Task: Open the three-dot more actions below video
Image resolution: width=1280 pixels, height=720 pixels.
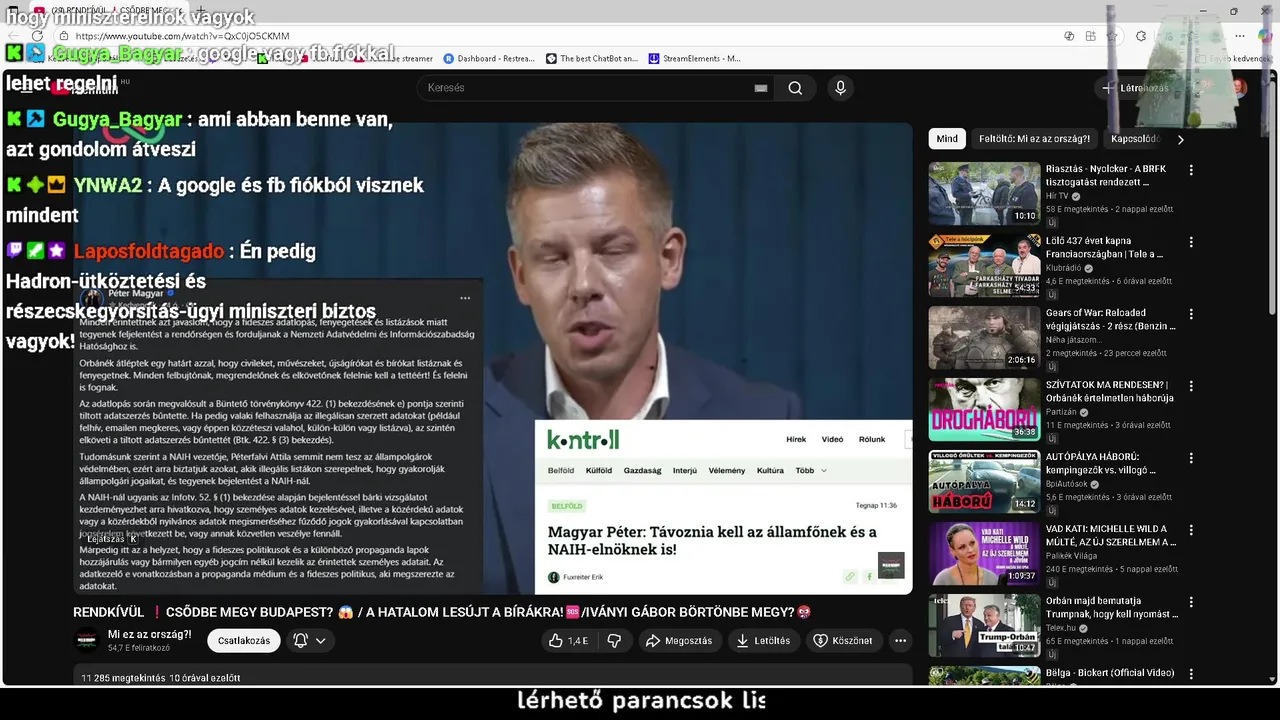Action: tap(900, 641)
